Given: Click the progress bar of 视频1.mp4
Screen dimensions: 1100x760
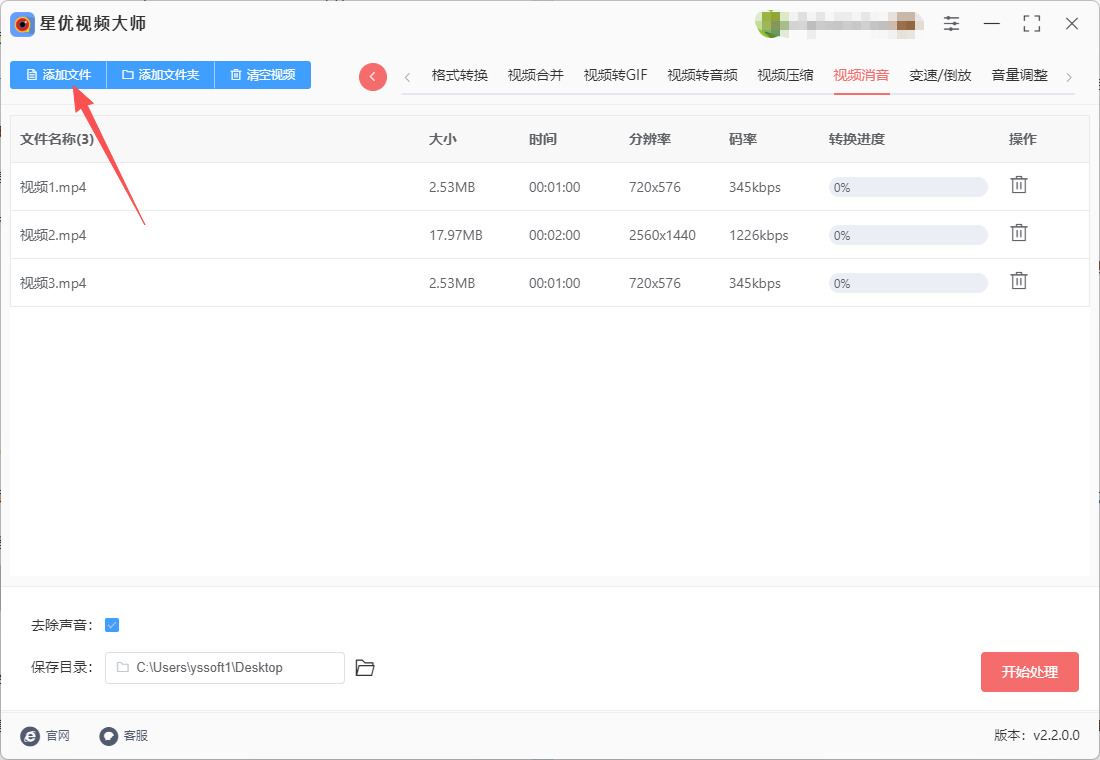Looking at the screenshot, I should click(908, 187).
